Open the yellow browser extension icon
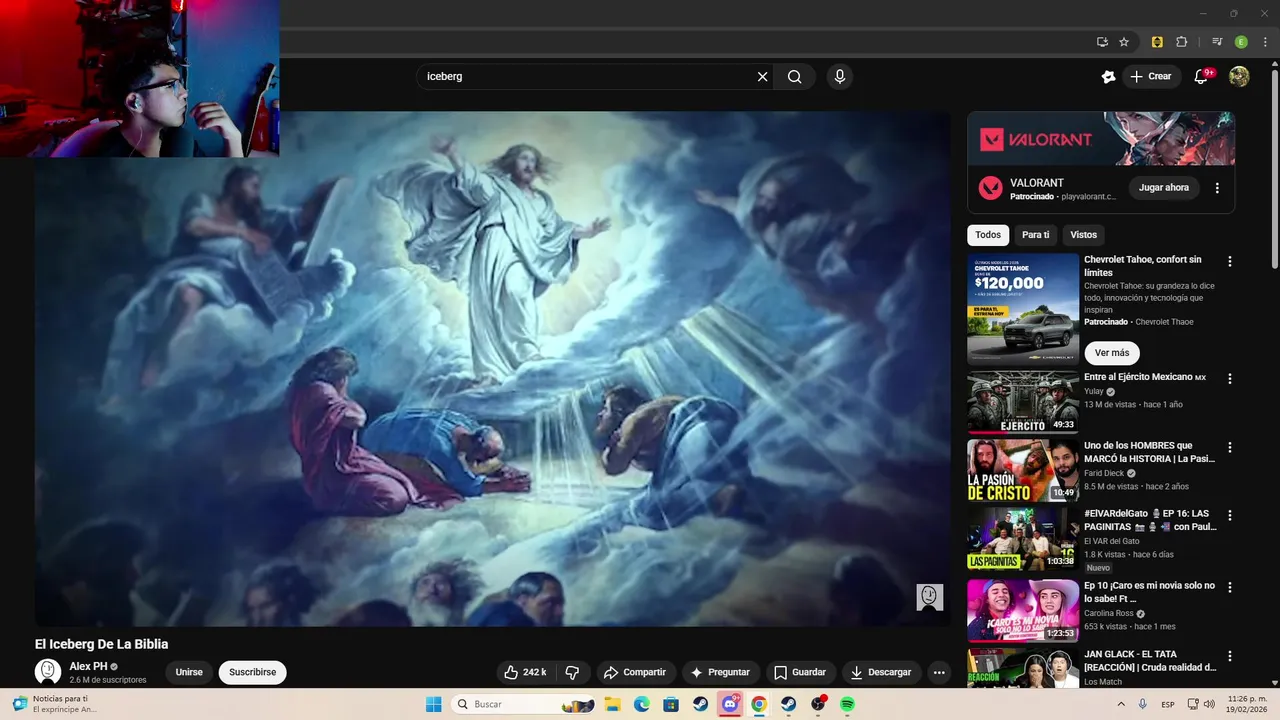The height and width of the screenshot is (720, 1280). 1157,42
